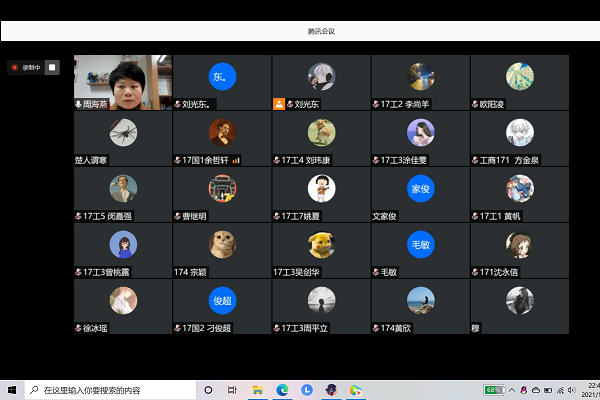Select 周海燕's live video tile
This screenshot has width=600, height=400.
(x=122, y=78)
